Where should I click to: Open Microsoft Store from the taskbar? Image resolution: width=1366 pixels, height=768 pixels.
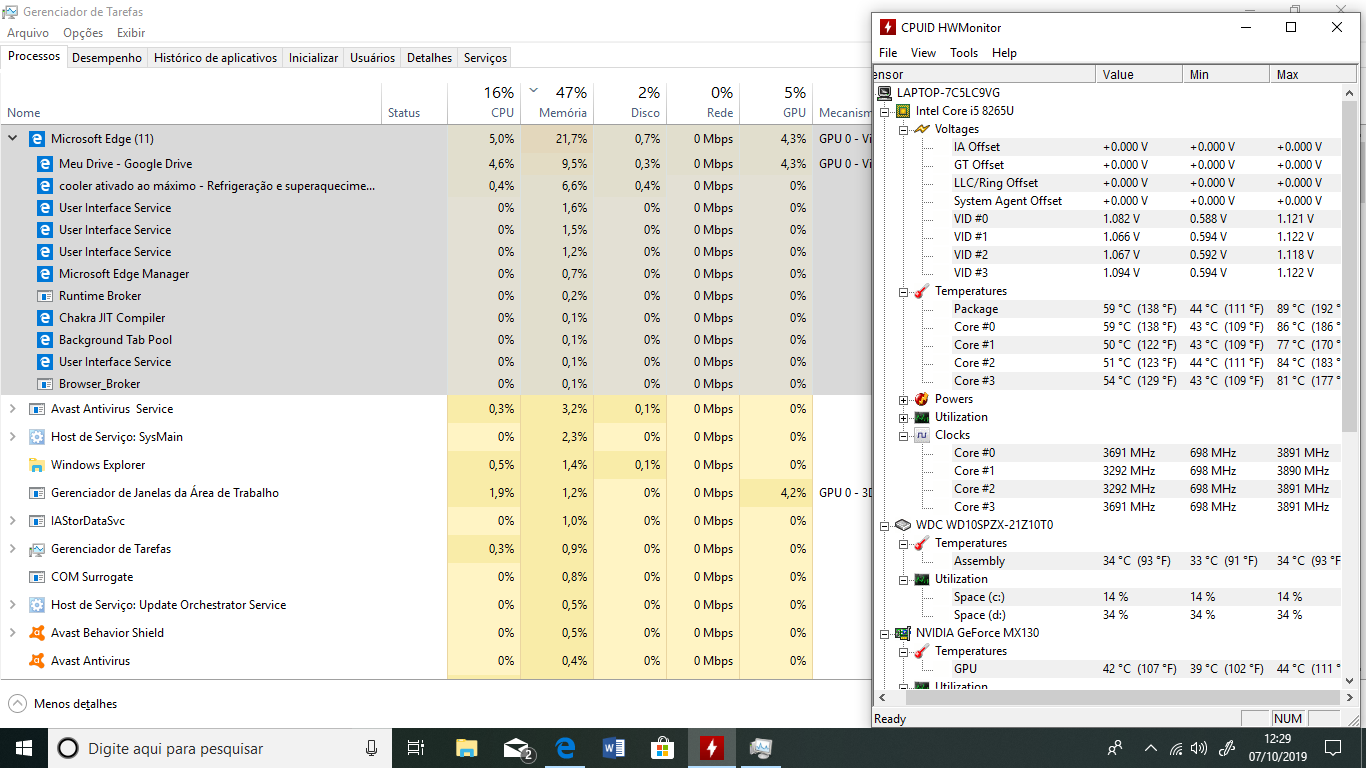click(x=662, y=748)
